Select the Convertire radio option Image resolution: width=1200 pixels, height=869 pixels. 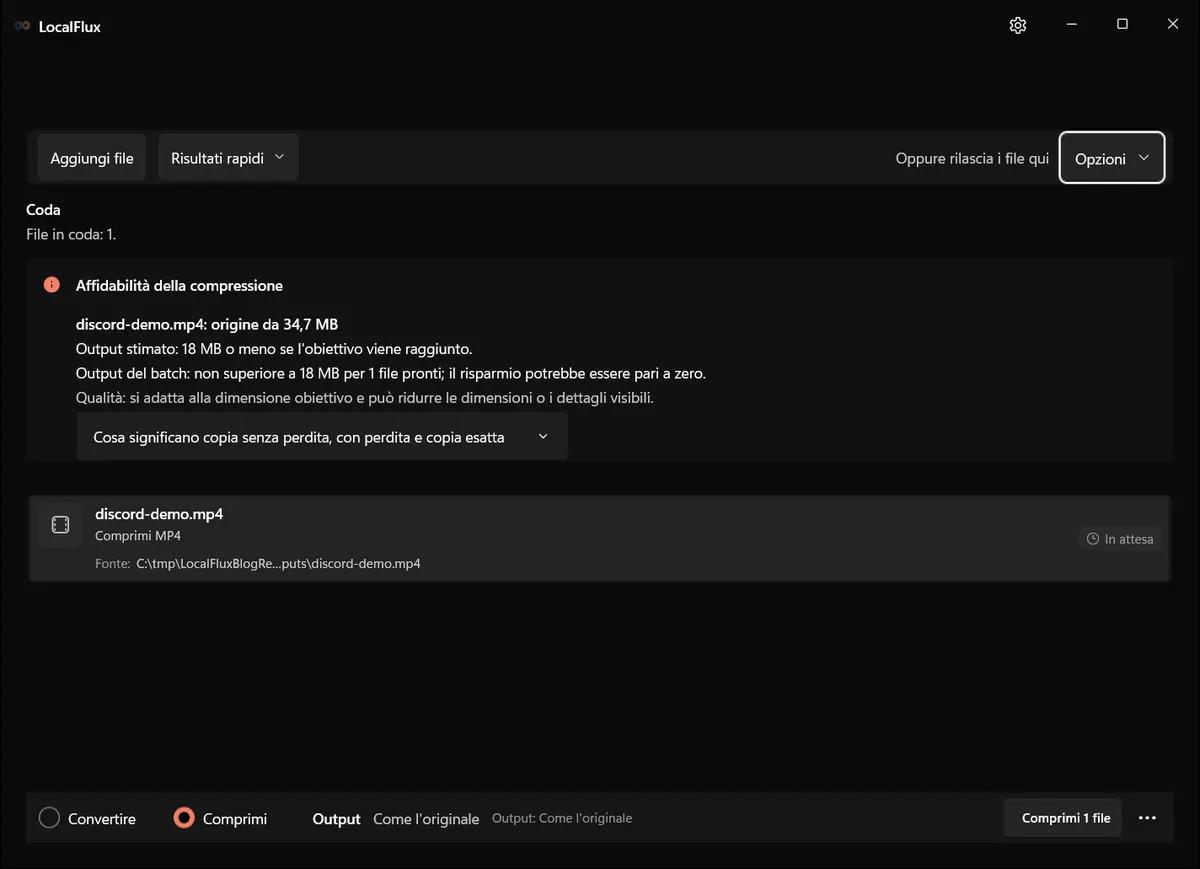point(87,818)
